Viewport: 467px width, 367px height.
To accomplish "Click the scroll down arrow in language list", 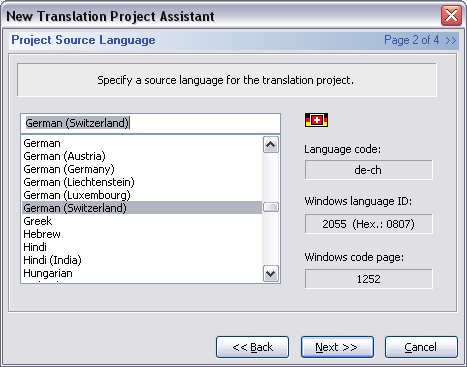I will [271, 274].
